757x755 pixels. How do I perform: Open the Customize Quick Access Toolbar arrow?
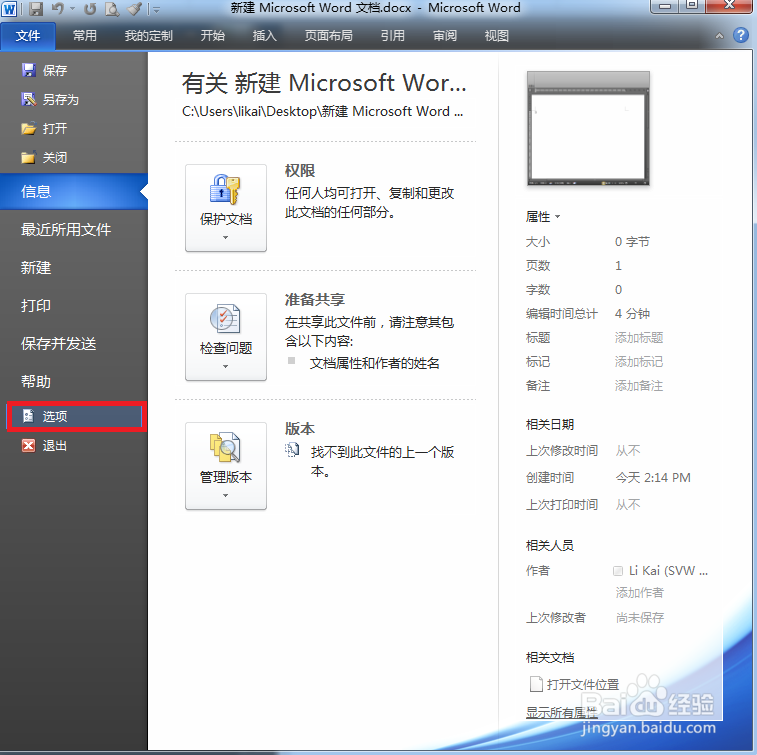click(x=156, y=9)
